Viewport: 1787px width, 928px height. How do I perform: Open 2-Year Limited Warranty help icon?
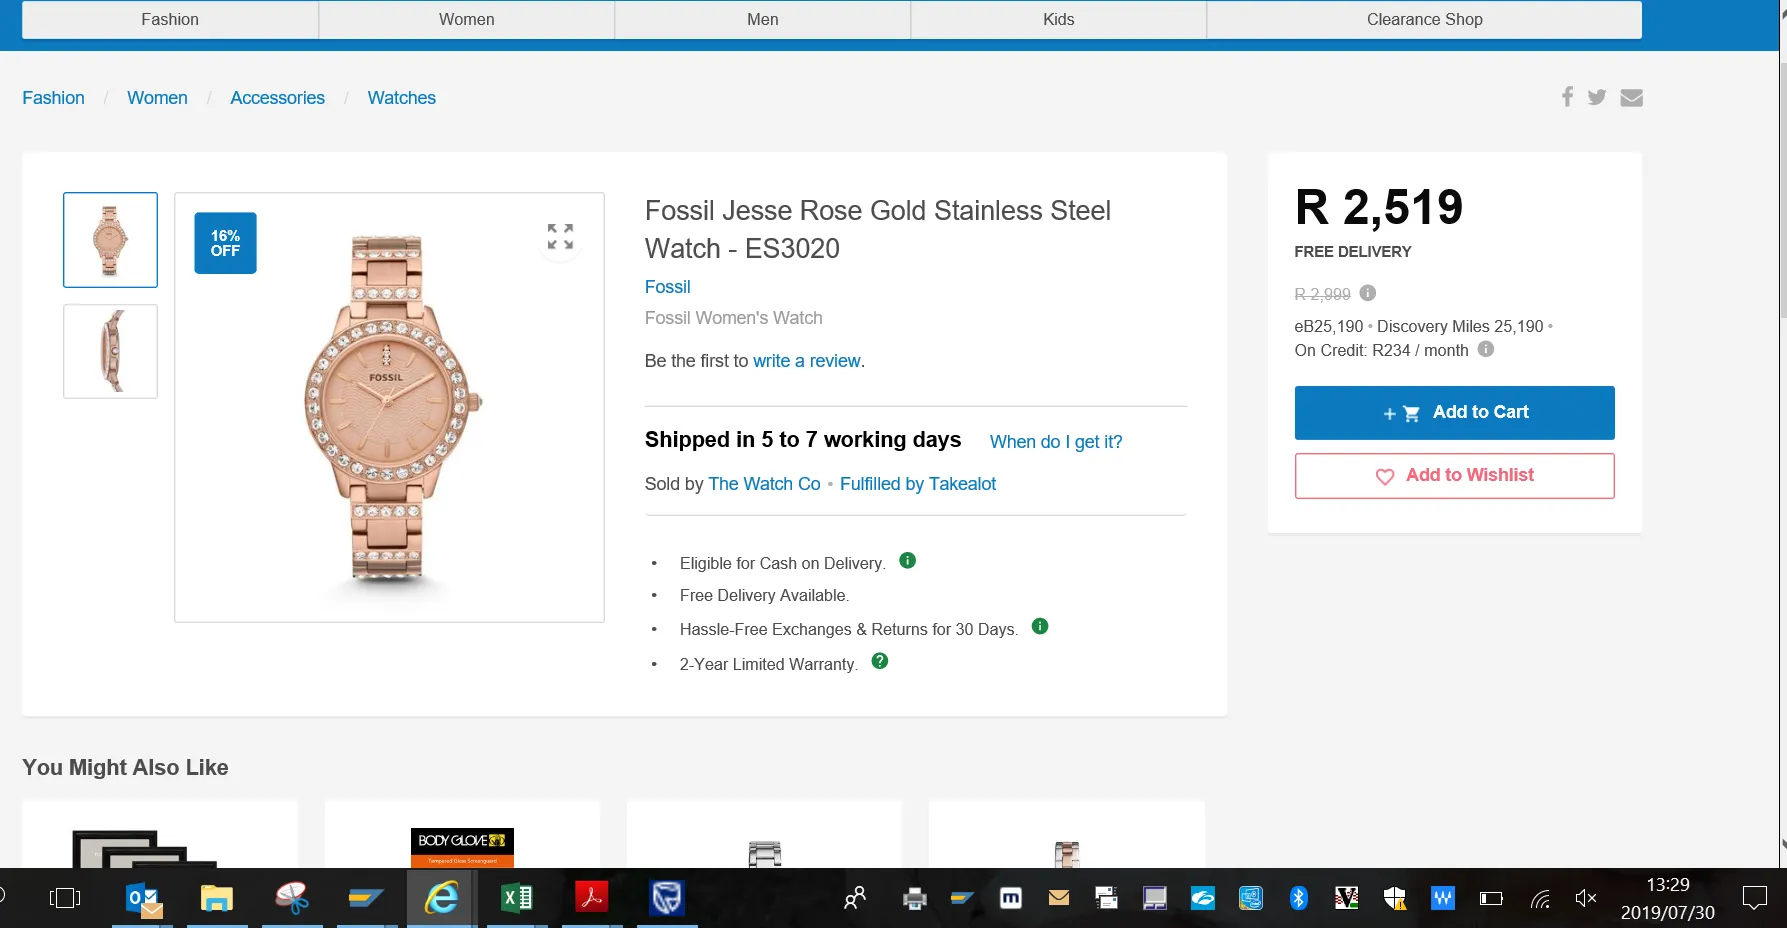coord(880,661)
